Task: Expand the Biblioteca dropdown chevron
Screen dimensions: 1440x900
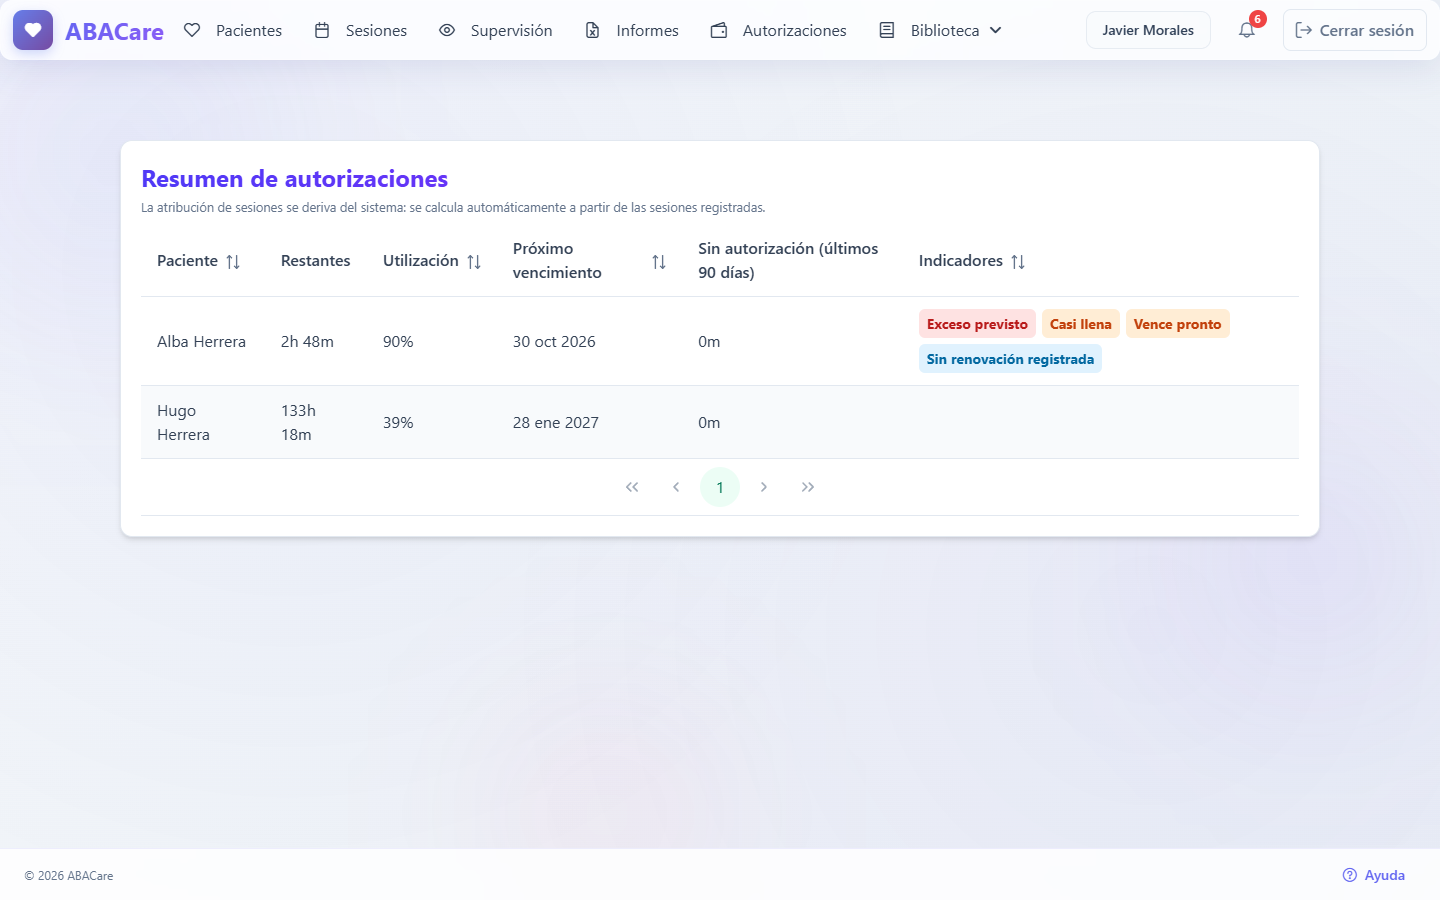Action: click(x=996, y=30)
